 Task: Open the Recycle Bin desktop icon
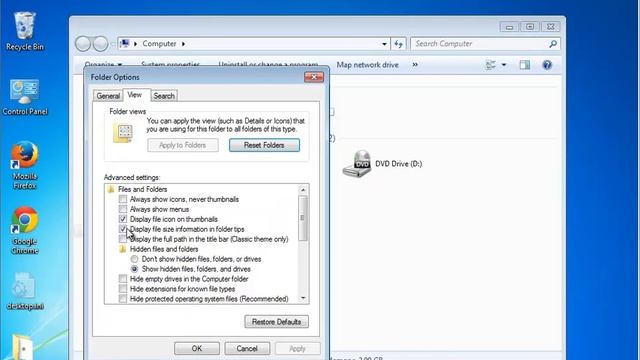click(24, 31)
